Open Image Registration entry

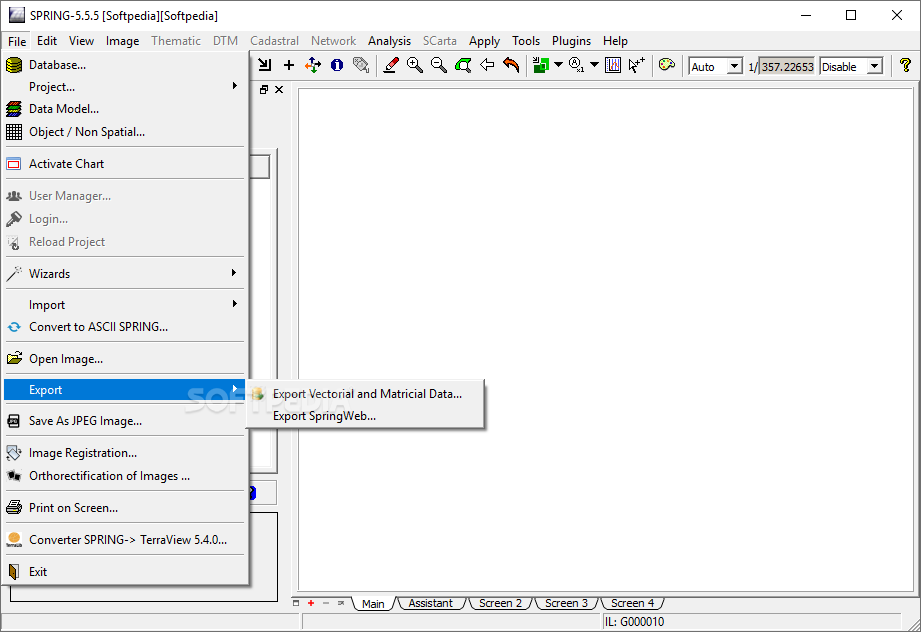point(124,453)
